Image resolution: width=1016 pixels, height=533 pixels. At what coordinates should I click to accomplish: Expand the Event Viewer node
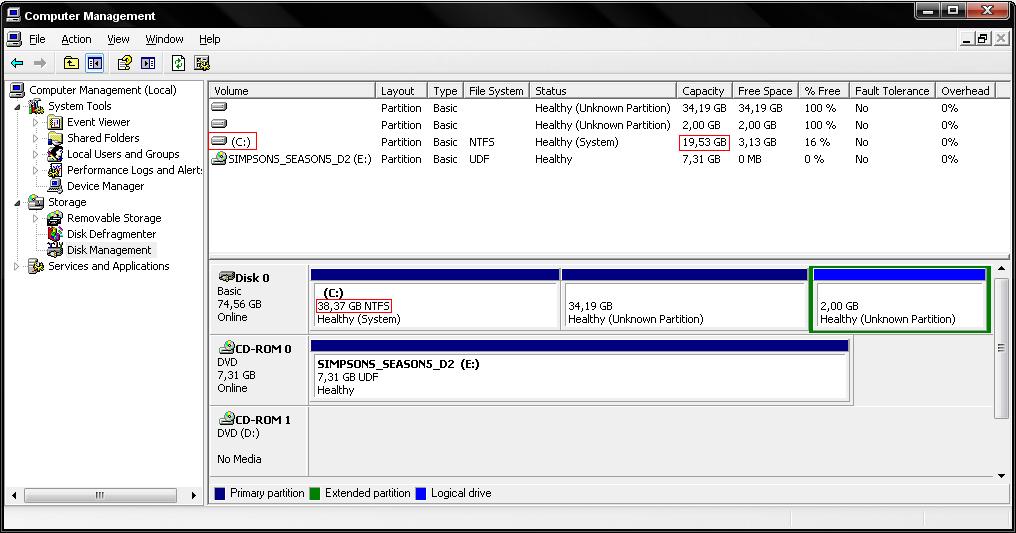click(x=36, y=122)
